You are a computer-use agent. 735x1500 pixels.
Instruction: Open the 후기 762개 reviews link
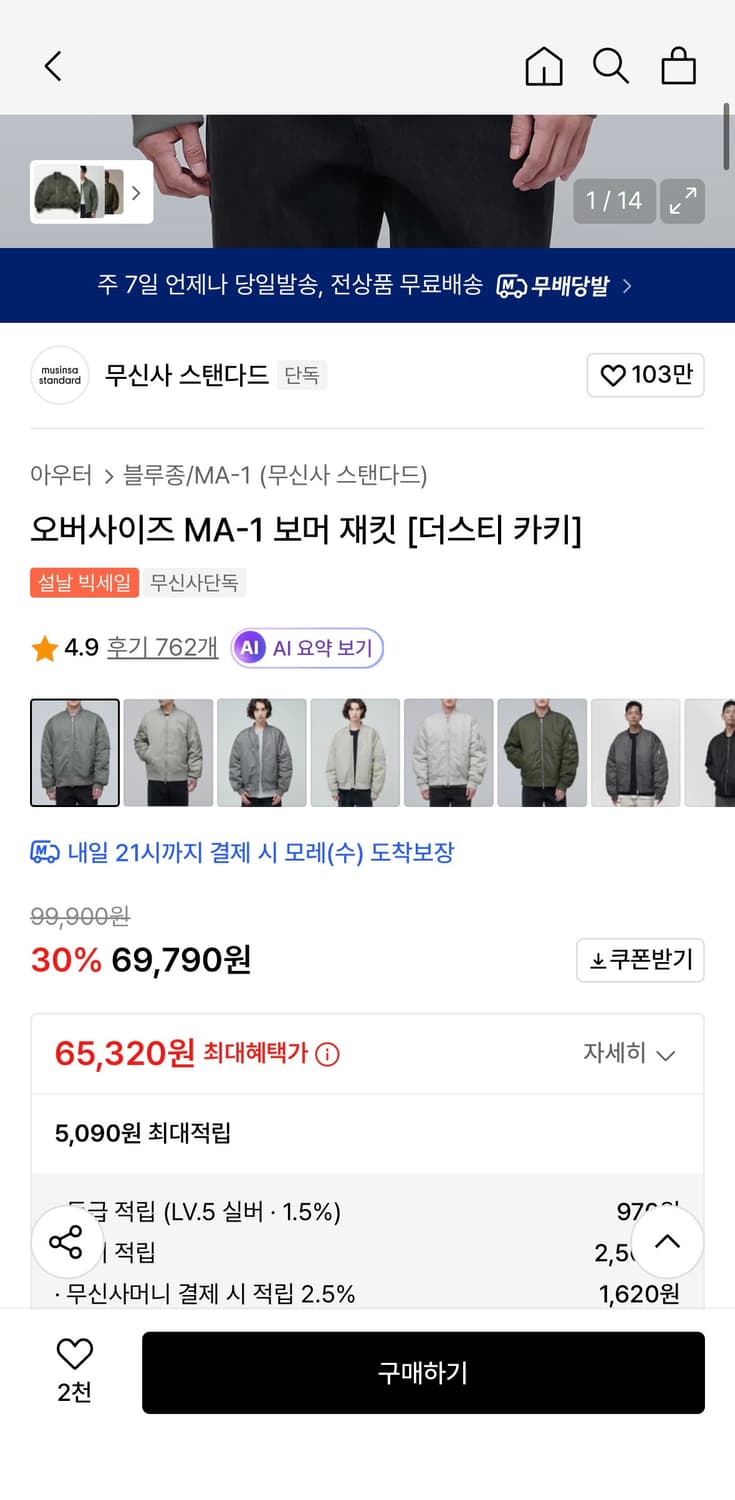161,648
